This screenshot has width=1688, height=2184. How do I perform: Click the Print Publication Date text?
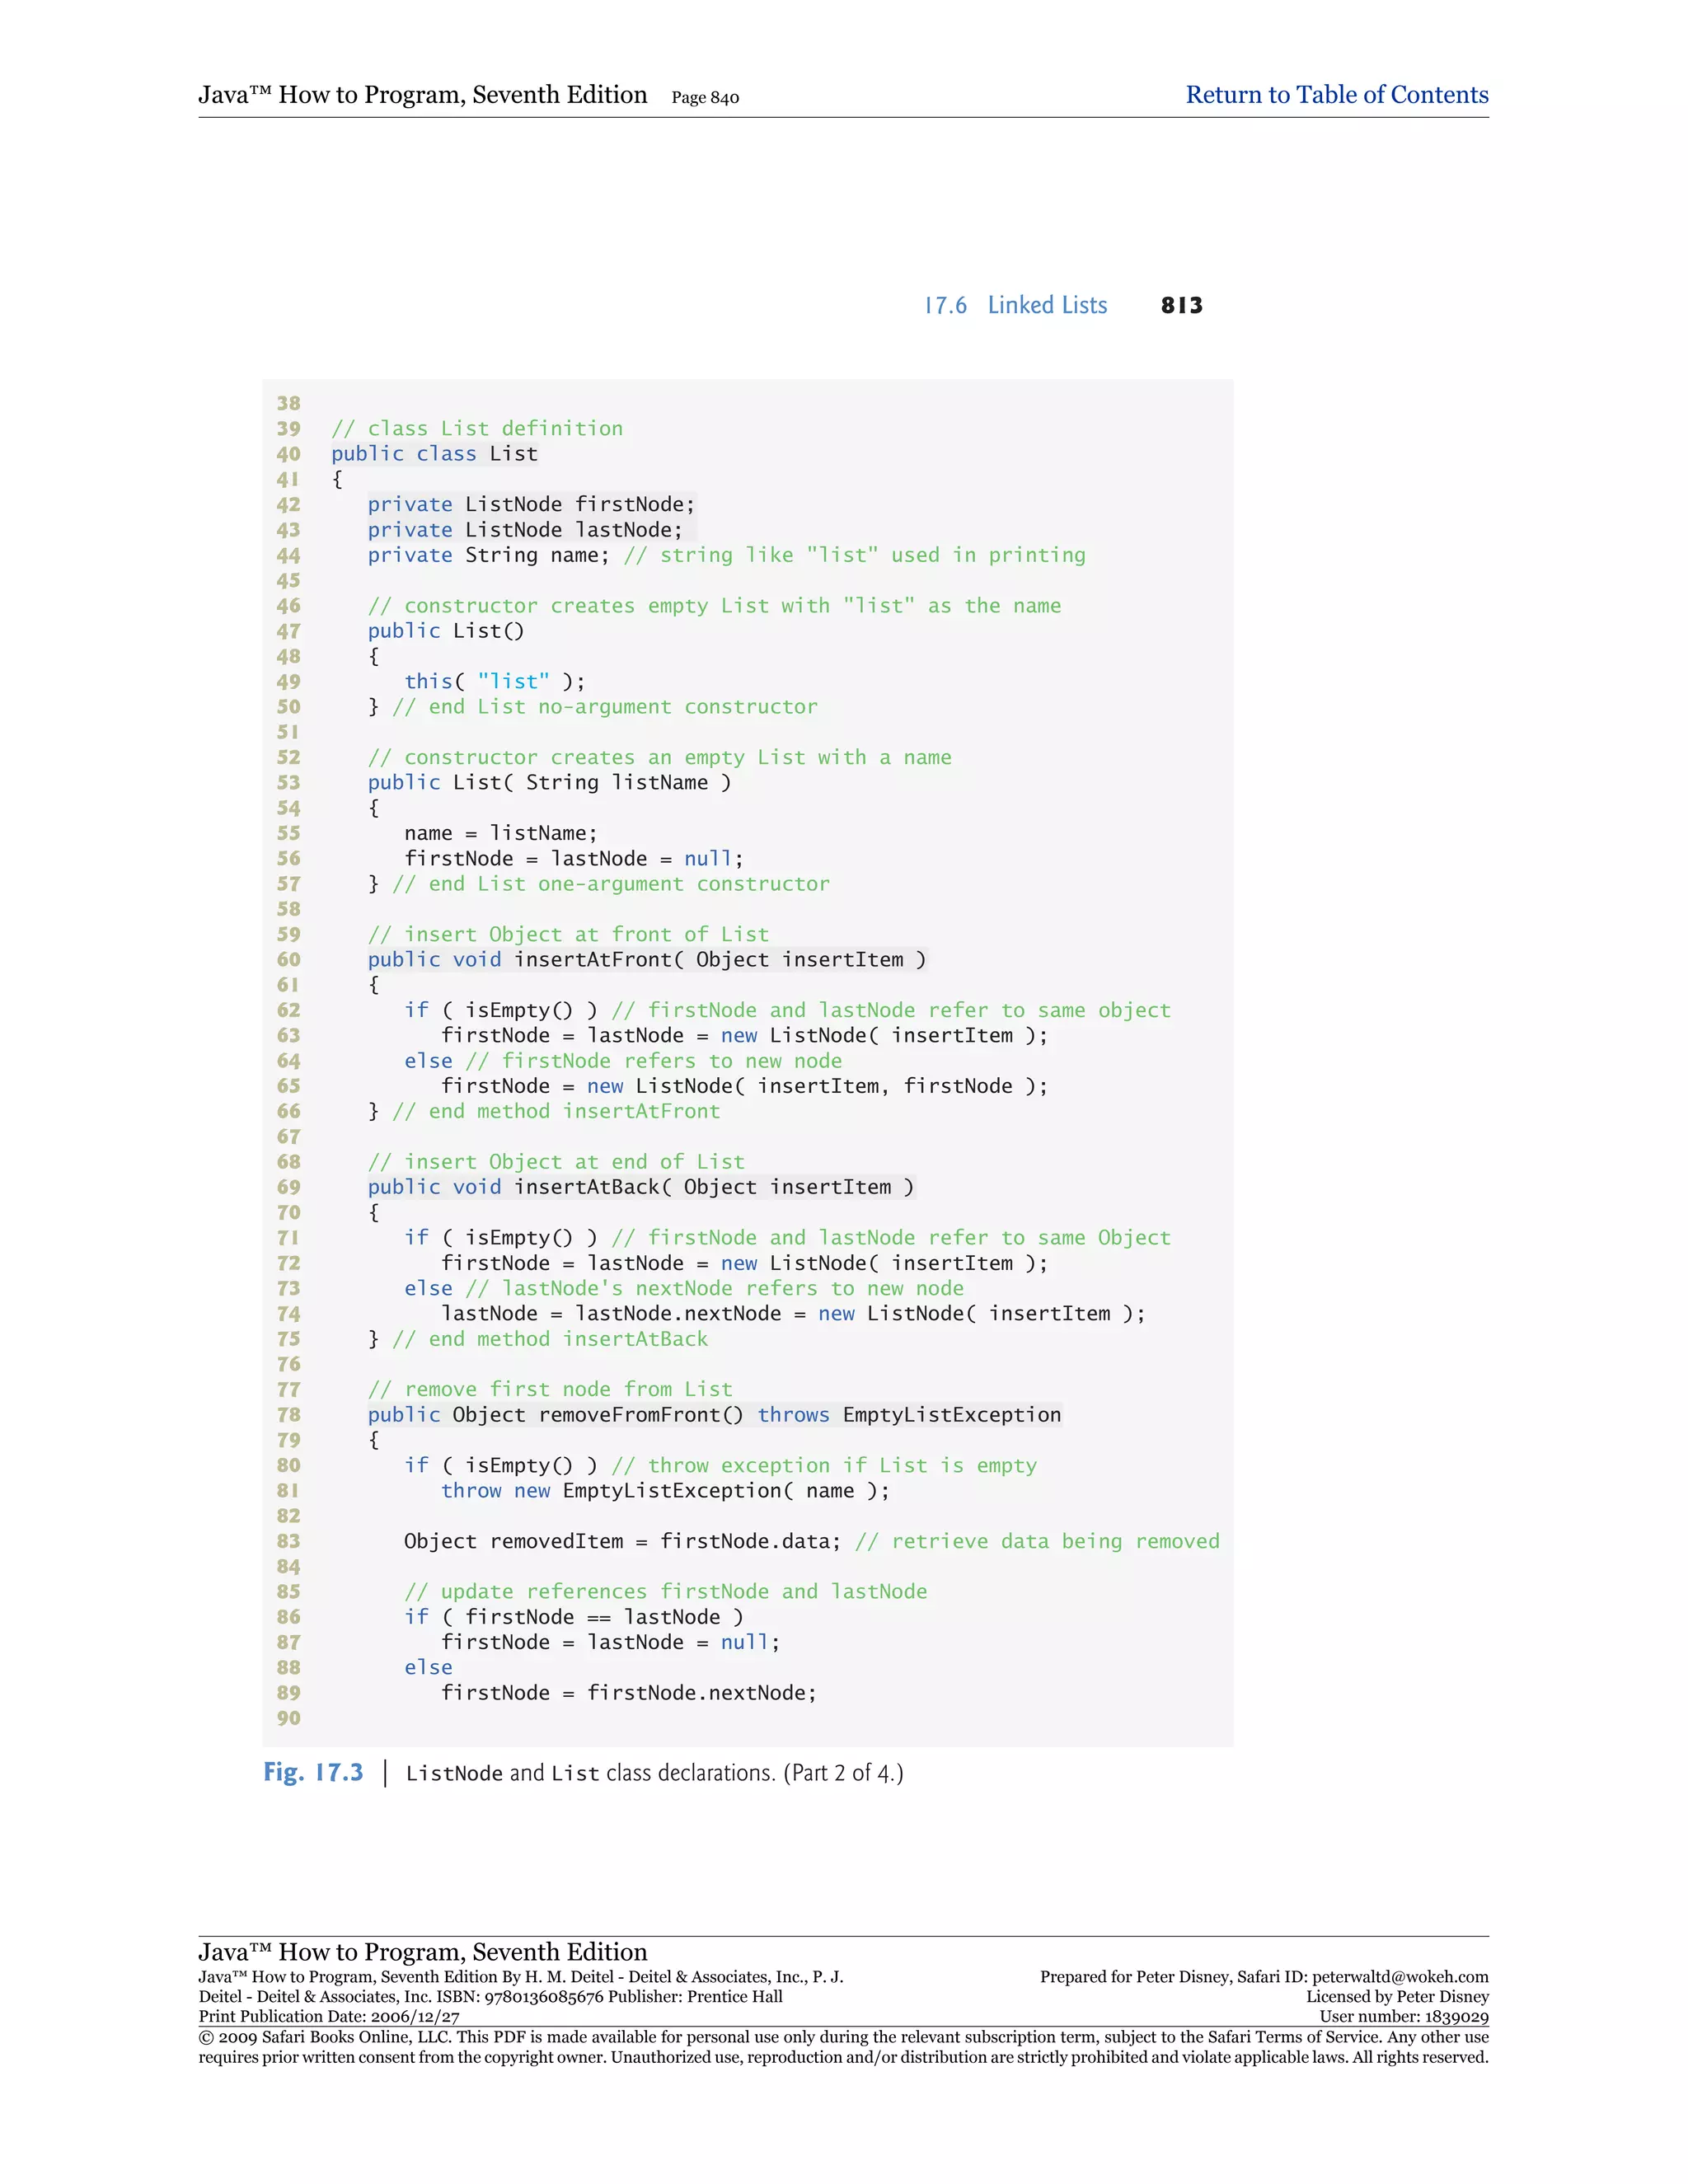(329, 2017)
